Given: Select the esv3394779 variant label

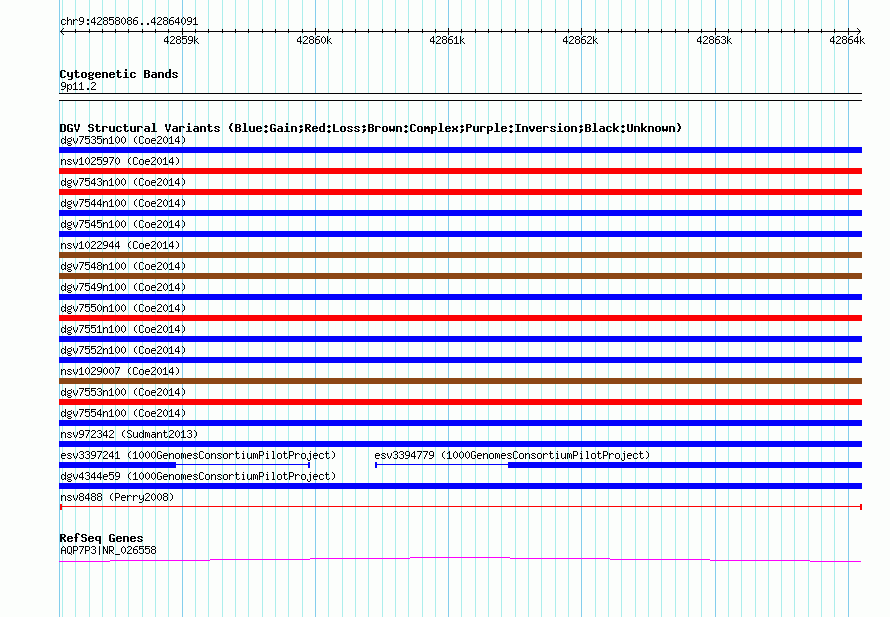Looking at the screenshot, I should [x=511, y=455].
